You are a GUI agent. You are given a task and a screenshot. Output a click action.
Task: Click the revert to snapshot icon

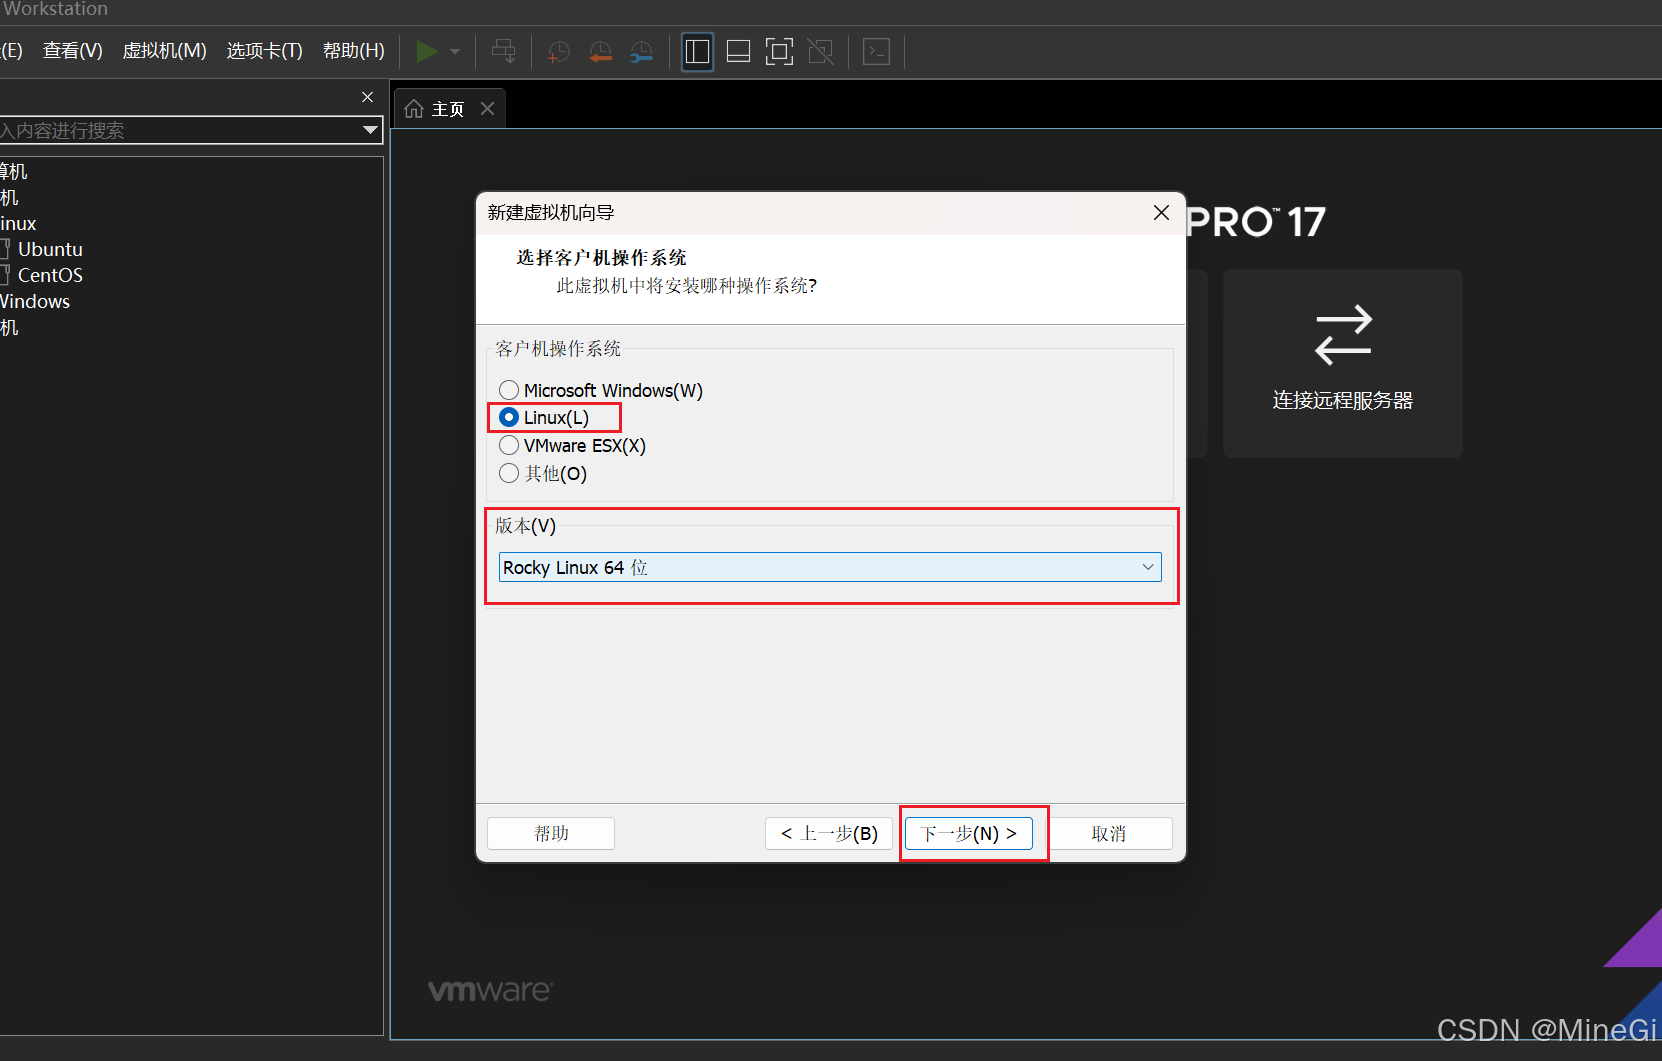click(x=600, y=51)
